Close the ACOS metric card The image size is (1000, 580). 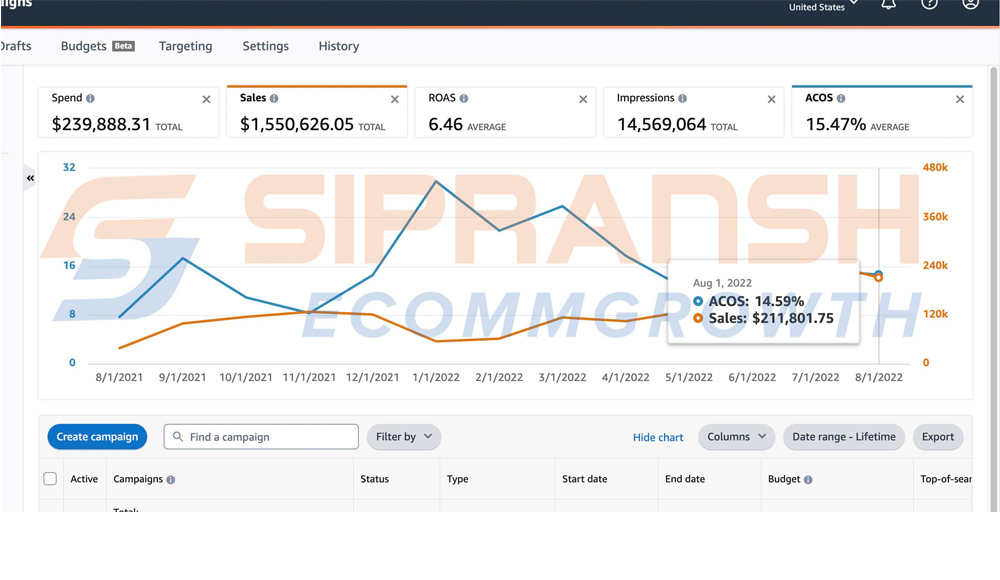pyautogui.click(x=959, y=100)
